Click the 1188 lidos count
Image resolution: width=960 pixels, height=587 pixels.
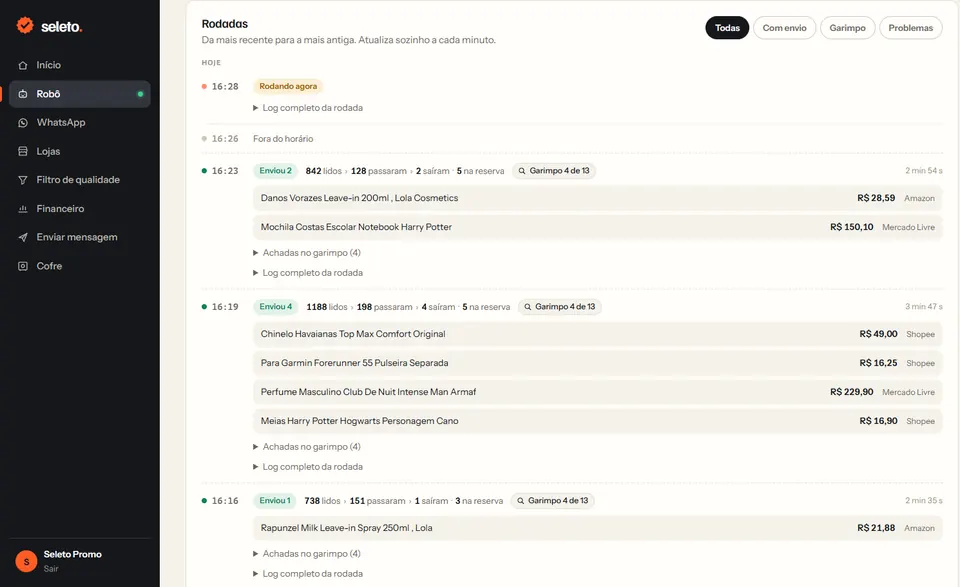click(x=327, y=307)
